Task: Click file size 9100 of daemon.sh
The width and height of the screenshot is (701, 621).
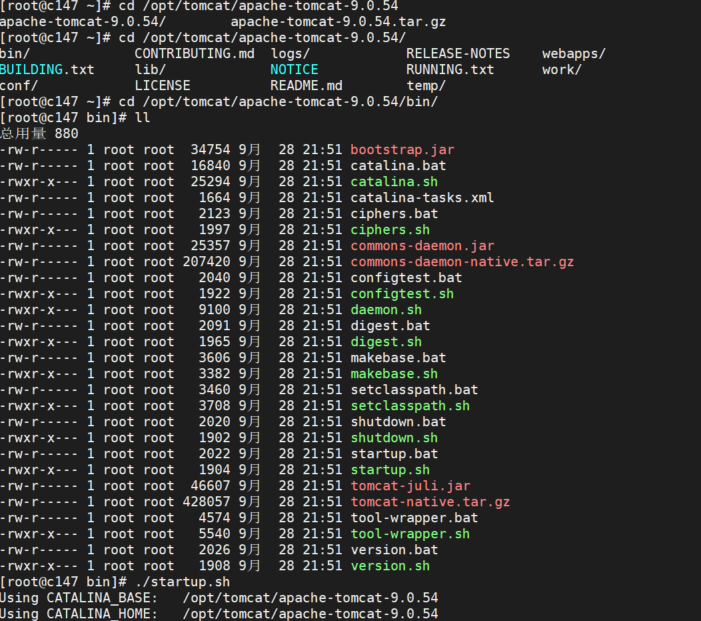Action: (215, 310)
